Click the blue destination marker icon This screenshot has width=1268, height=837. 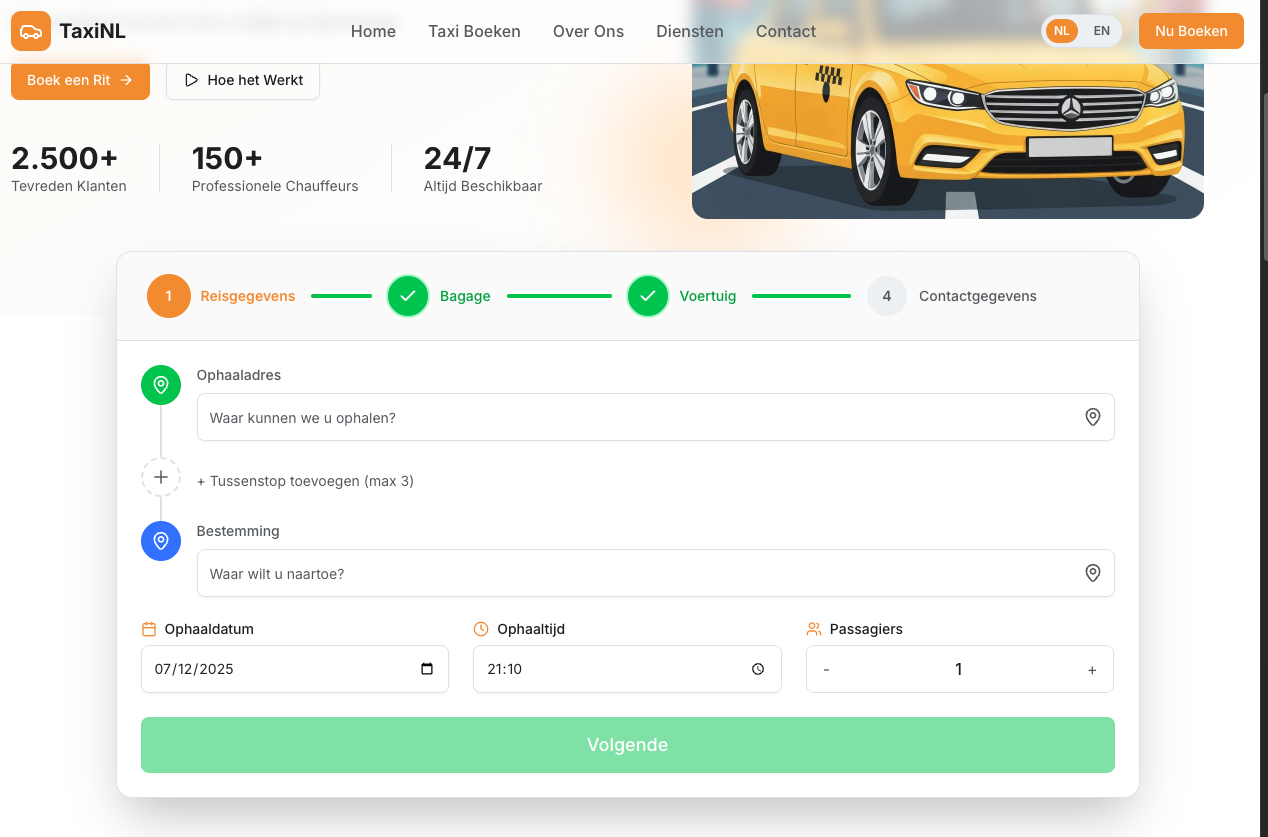161,541
